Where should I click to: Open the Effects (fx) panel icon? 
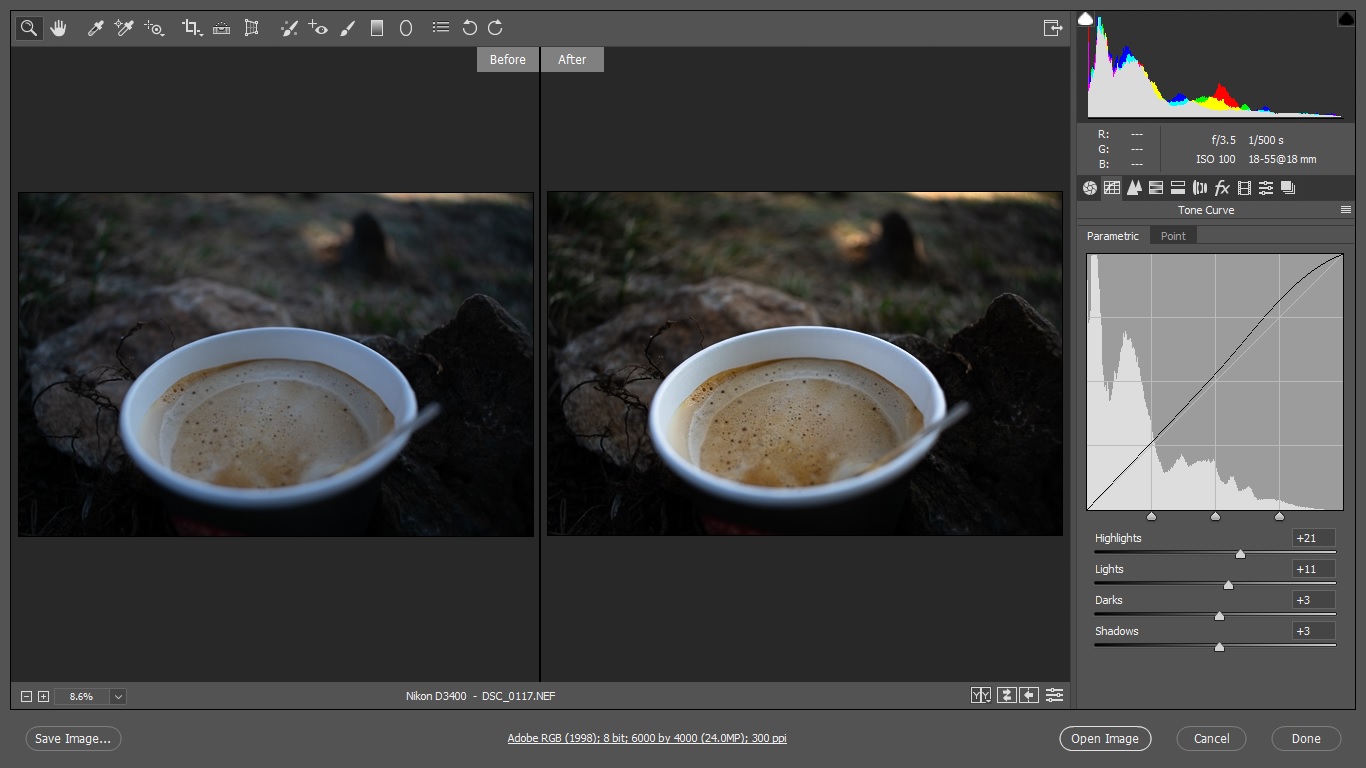click(x=1222, y=188)
